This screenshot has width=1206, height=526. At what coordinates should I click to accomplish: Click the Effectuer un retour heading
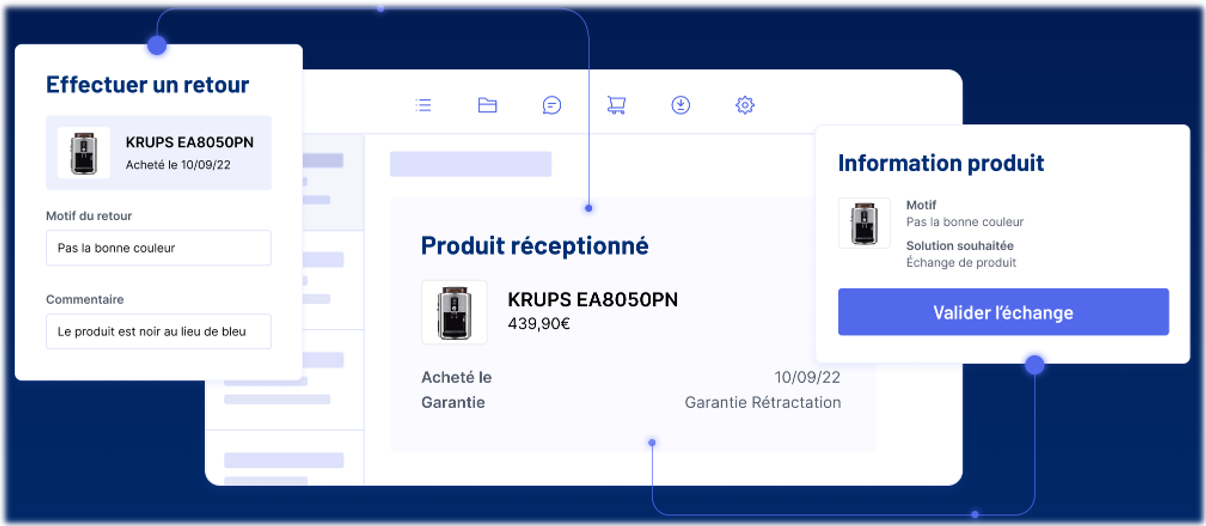point(147,84)
